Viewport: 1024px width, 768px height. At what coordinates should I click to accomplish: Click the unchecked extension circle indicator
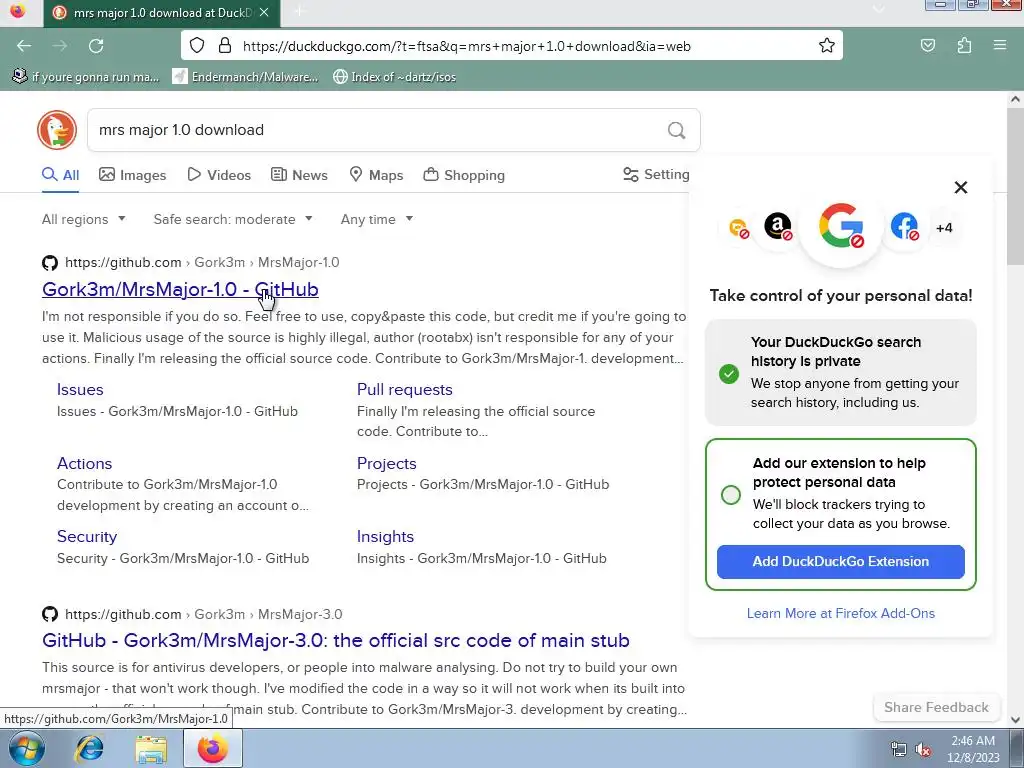[731, 494]
